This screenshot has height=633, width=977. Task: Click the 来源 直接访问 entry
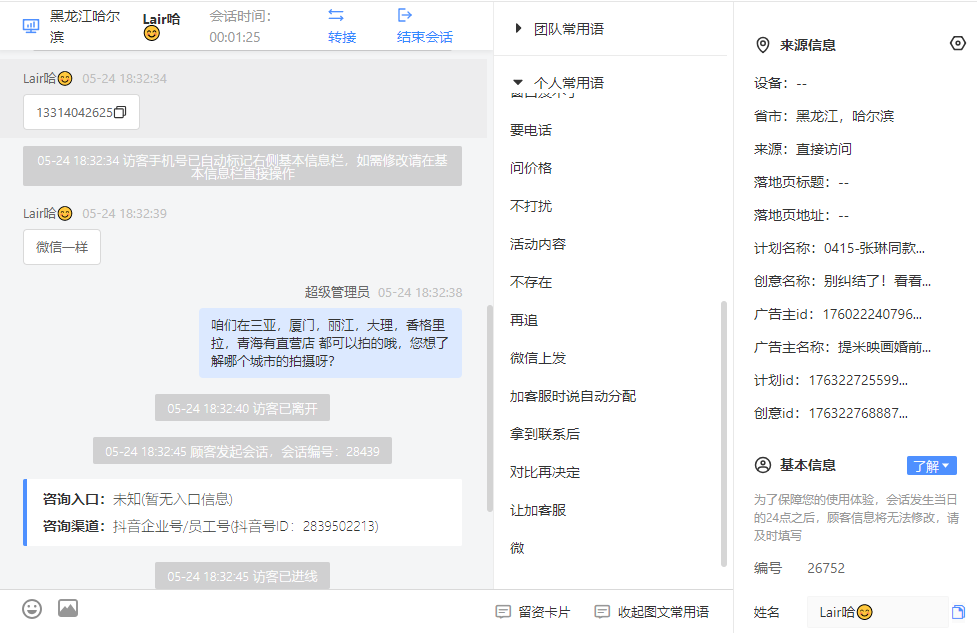pos(803,150)
